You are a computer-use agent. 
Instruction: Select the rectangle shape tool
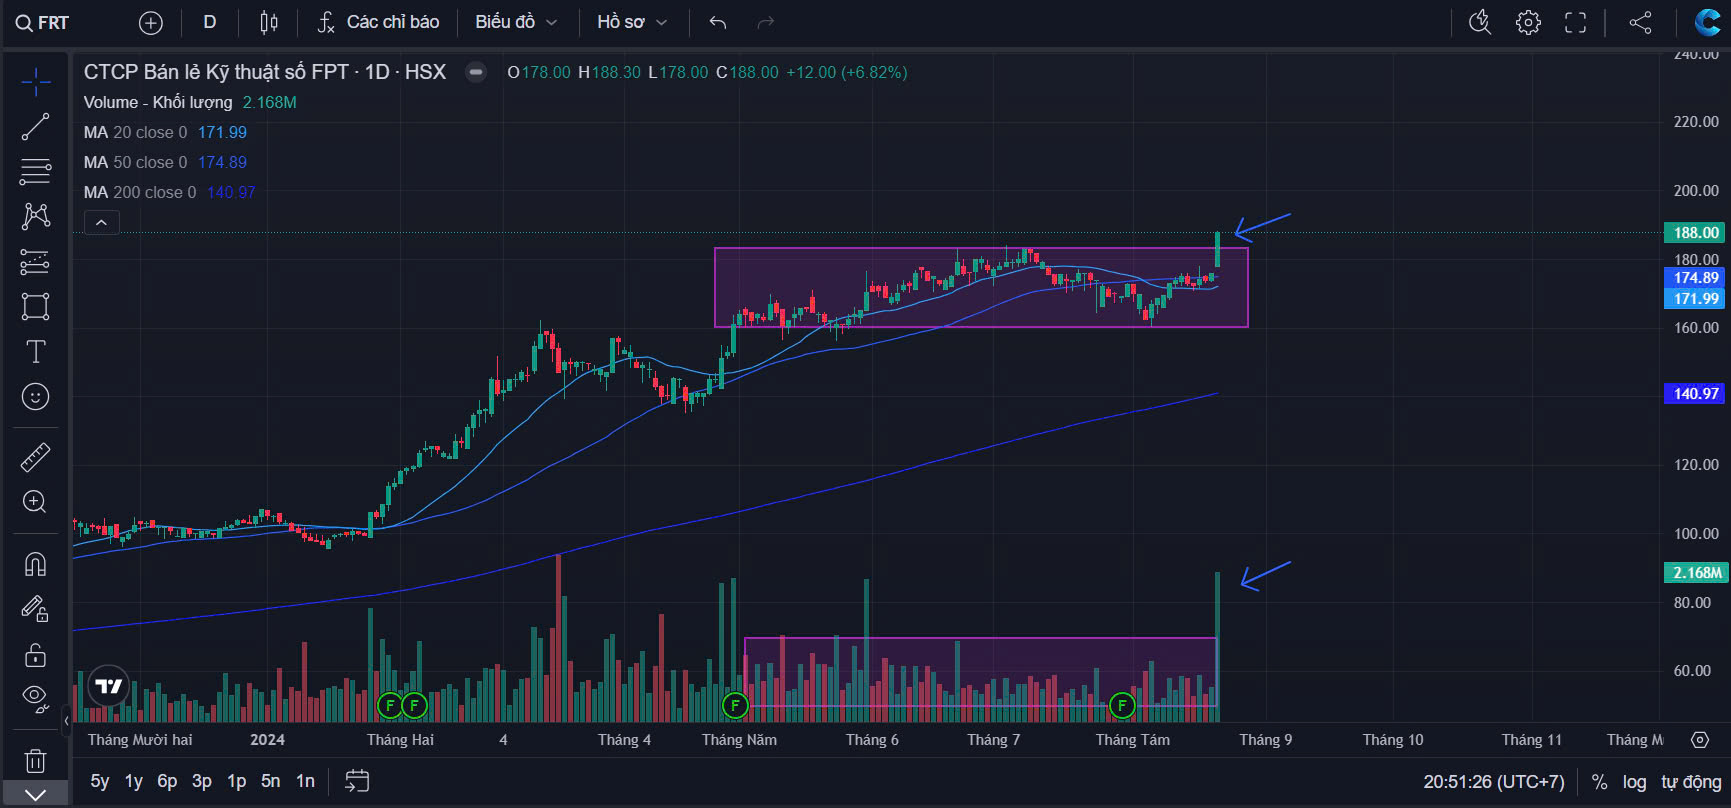click(x=35, y=306)
